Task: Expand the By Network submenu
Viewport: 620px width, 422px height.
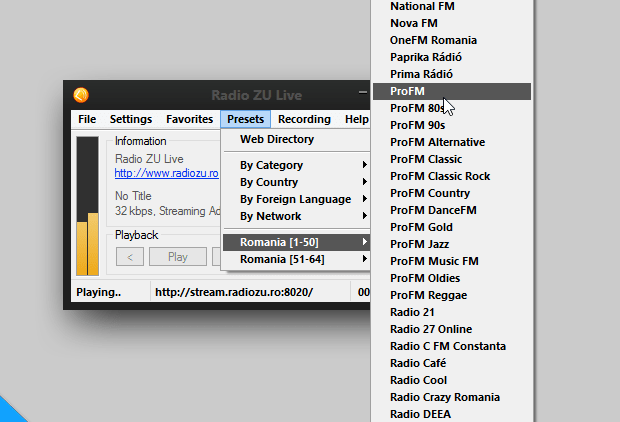Action: point(270,216)
